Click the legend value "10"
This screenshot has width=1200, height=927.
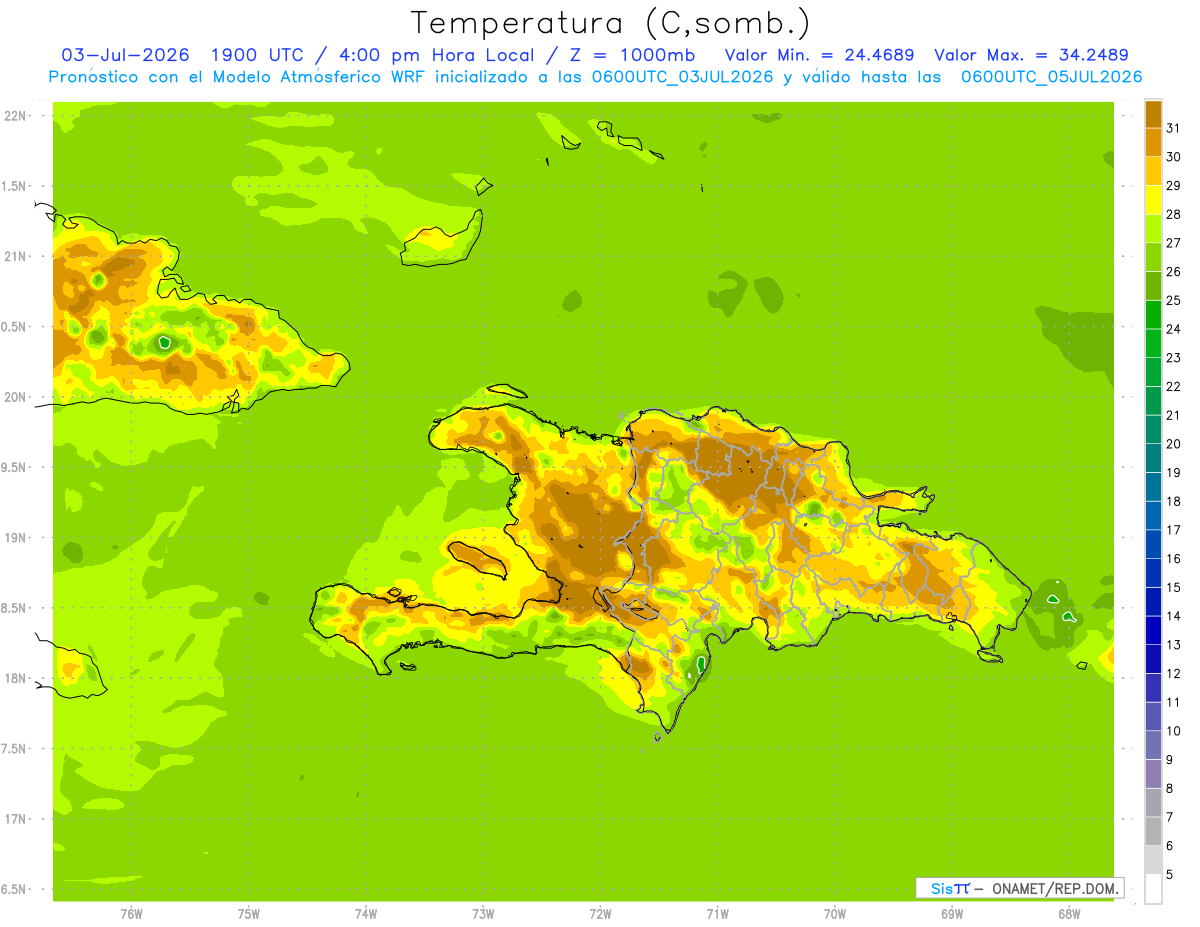pos(1173,731)
